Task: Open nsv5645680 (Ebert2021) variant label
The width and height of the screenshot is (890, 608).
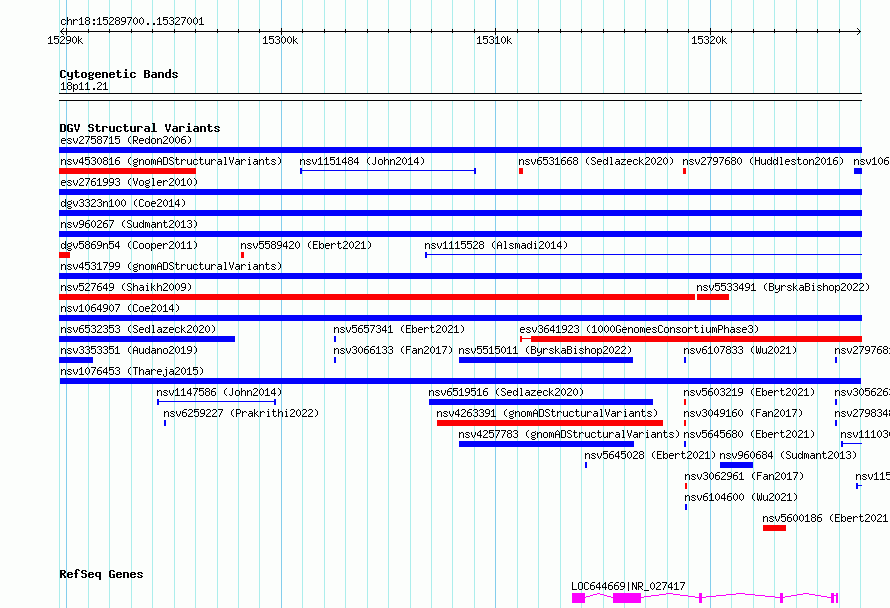Action: pos(749,434)
